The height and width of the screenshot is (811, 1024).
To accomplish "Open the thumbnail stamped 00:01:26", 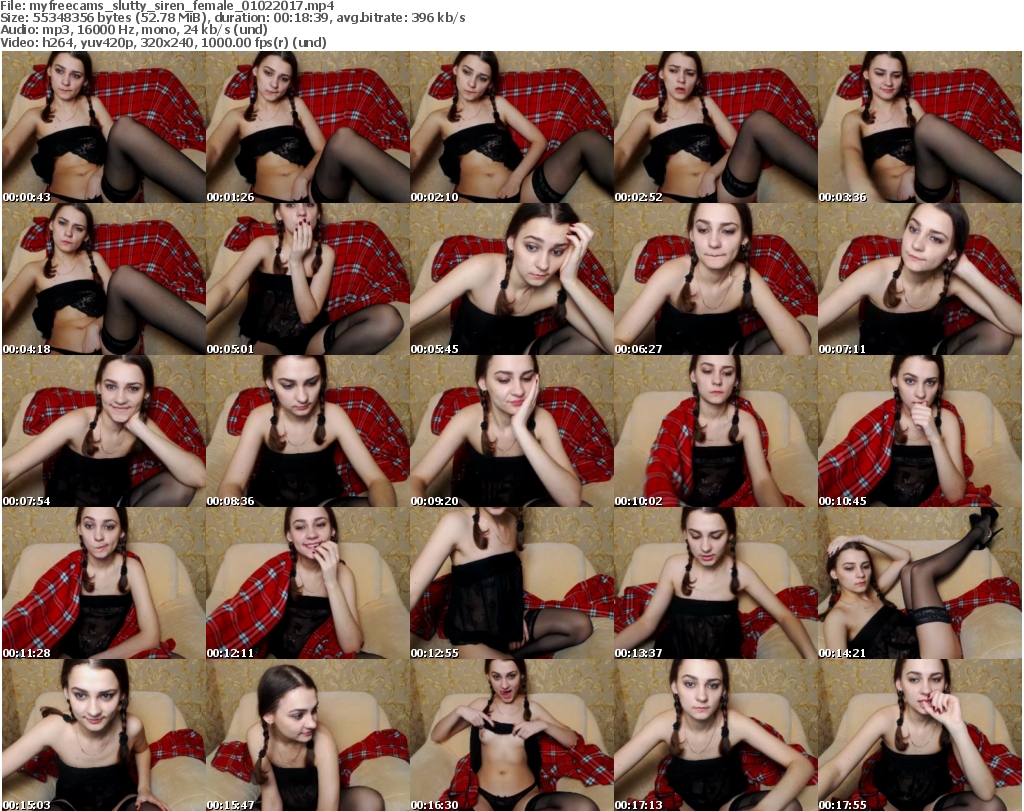I will [308, 127].
